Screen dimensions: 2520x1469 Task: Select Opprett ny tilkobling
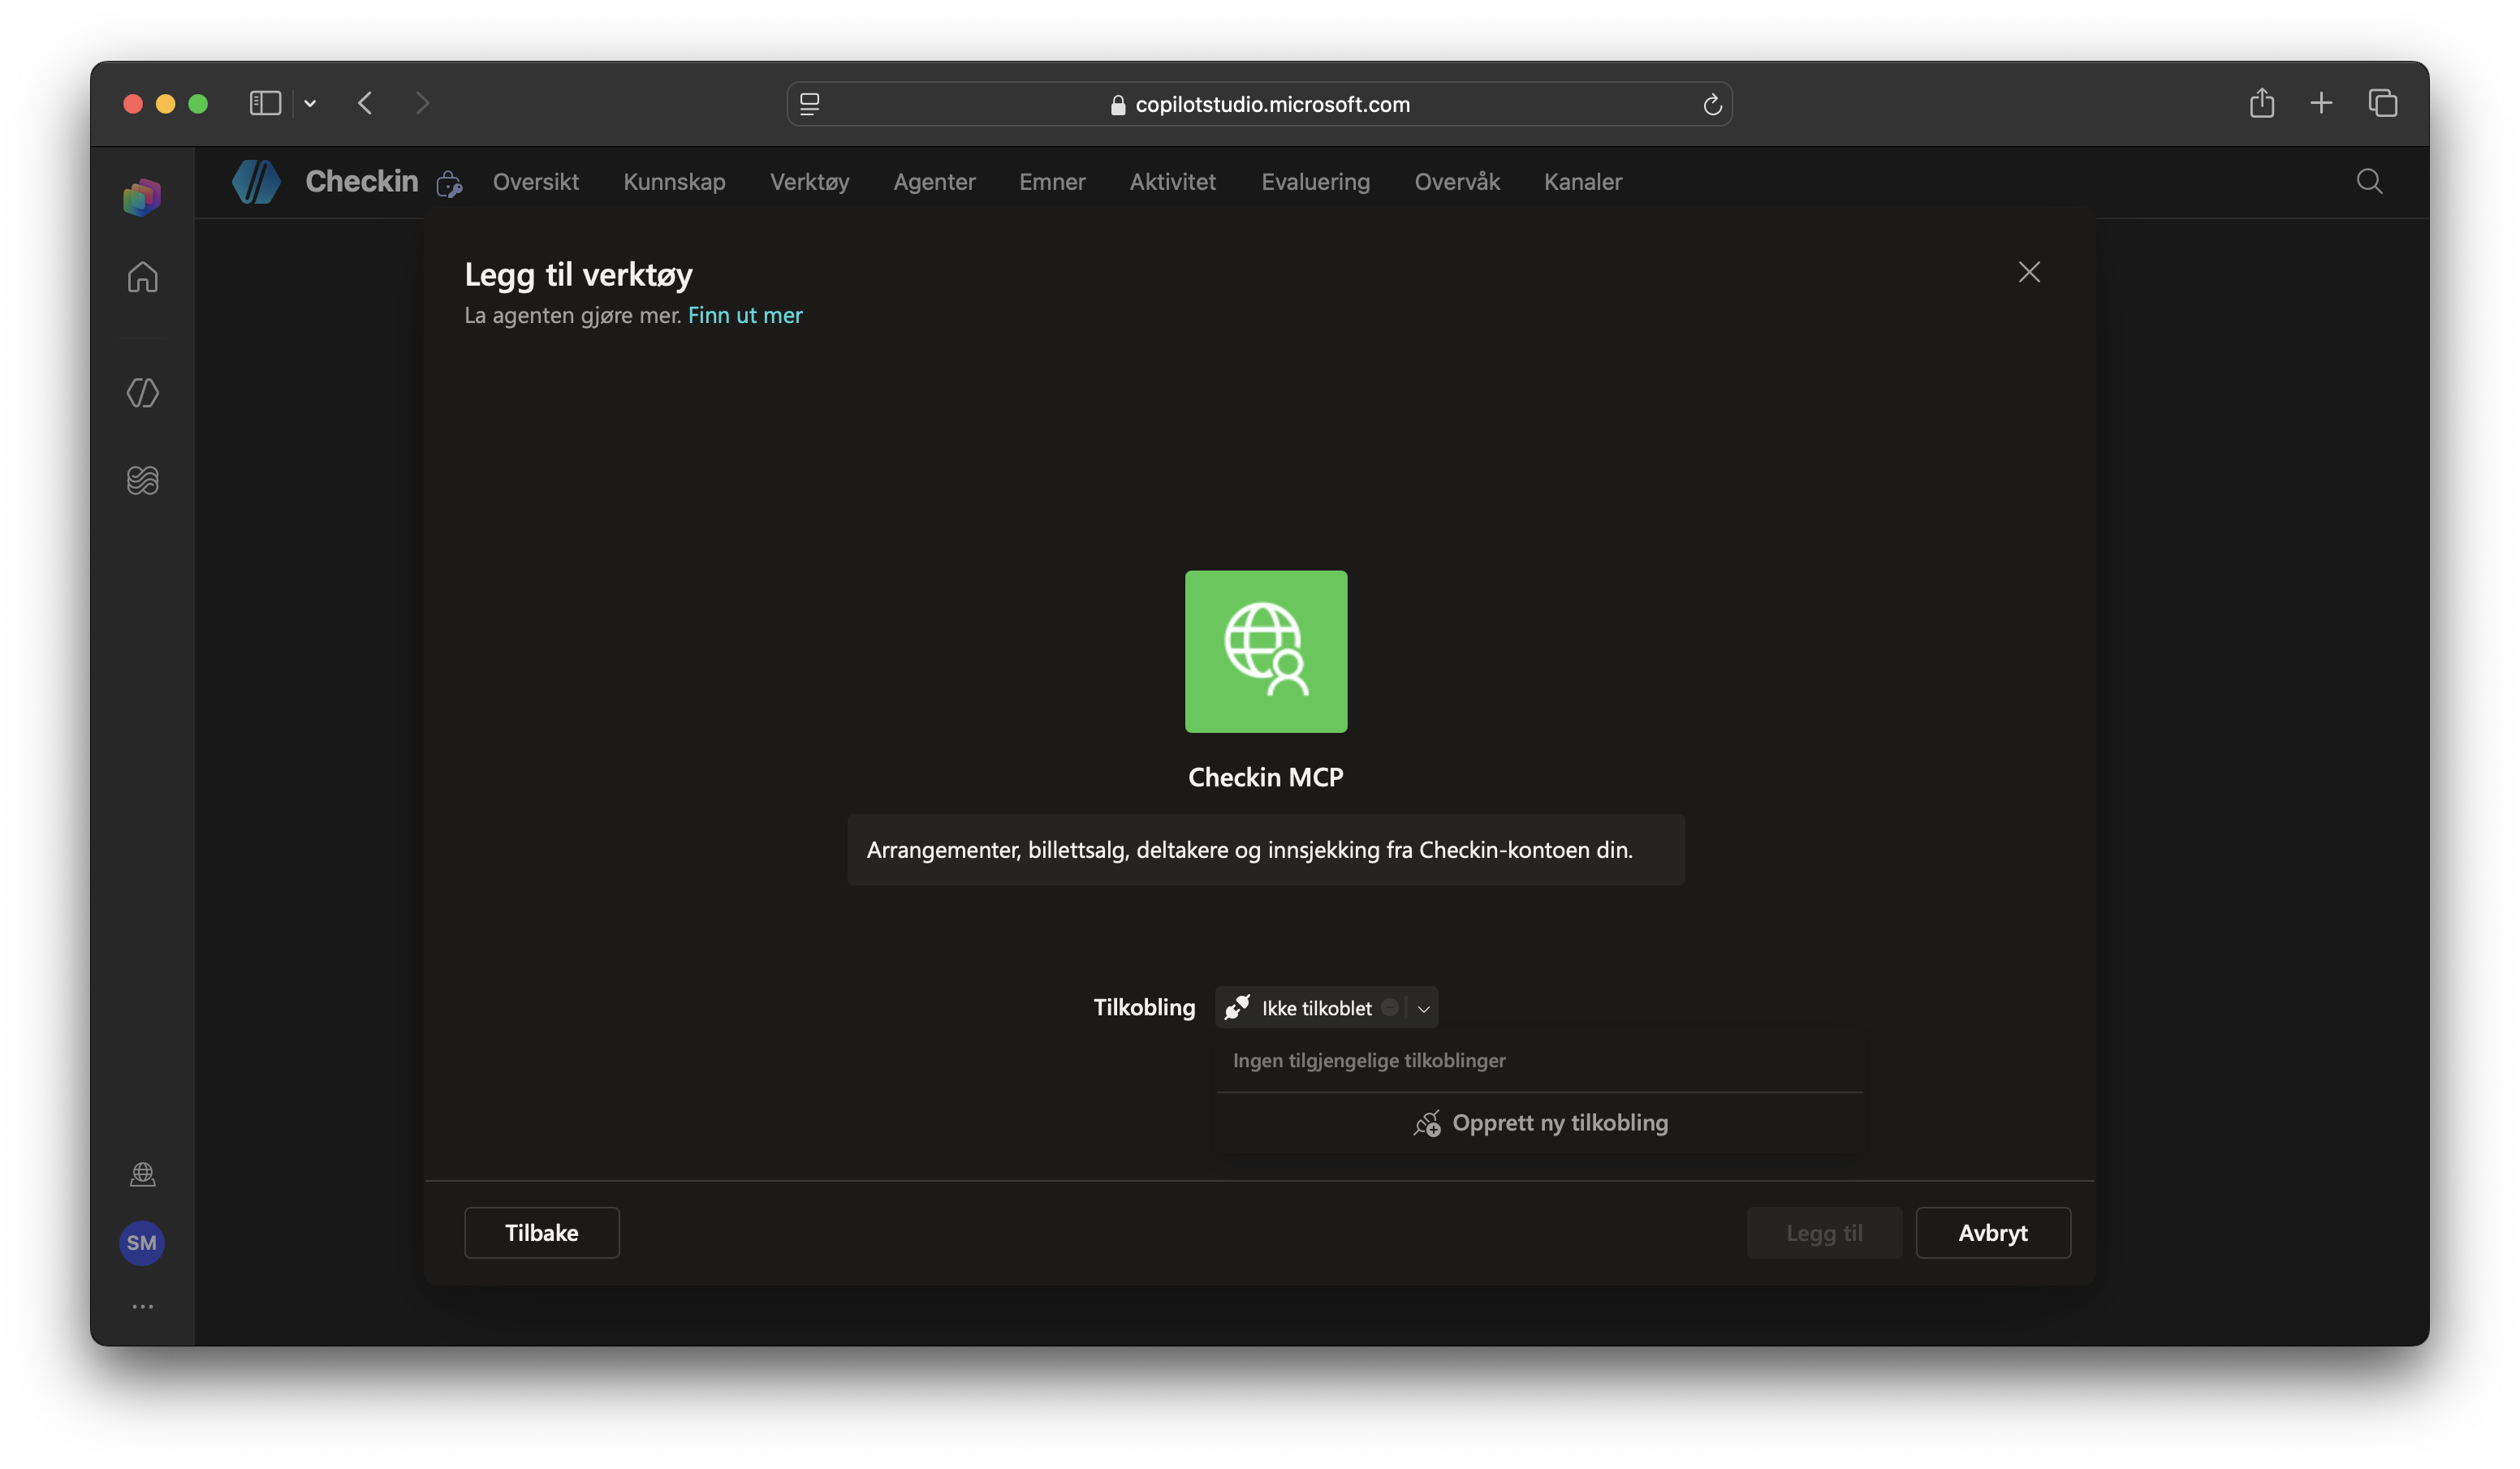(1540, 1123)
